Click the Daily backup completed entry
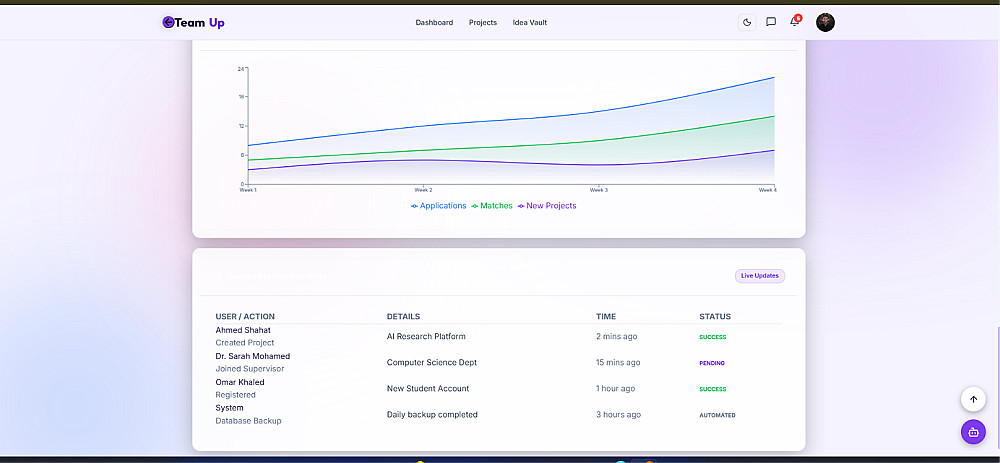This screenshot has height=463, width=1000. 432,415
